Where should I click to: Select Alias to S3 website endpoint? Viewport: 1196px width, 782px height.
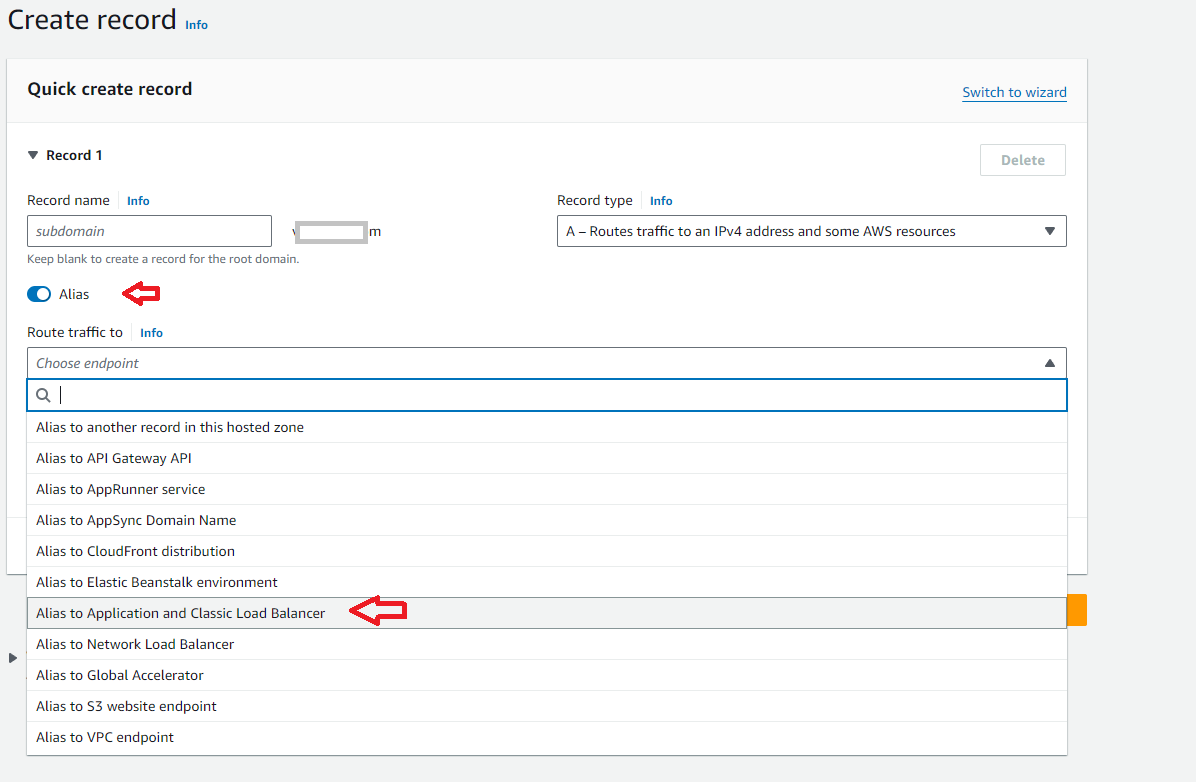tap(126, 706)
